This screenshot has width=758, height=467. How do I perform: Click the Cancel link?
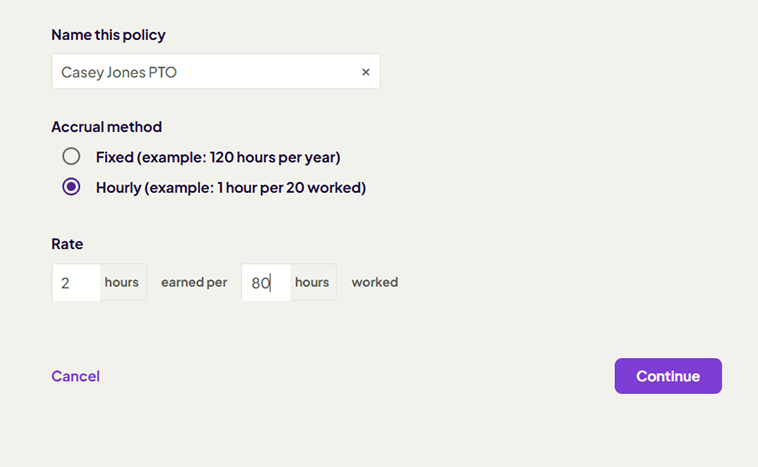tap(76, 376)
